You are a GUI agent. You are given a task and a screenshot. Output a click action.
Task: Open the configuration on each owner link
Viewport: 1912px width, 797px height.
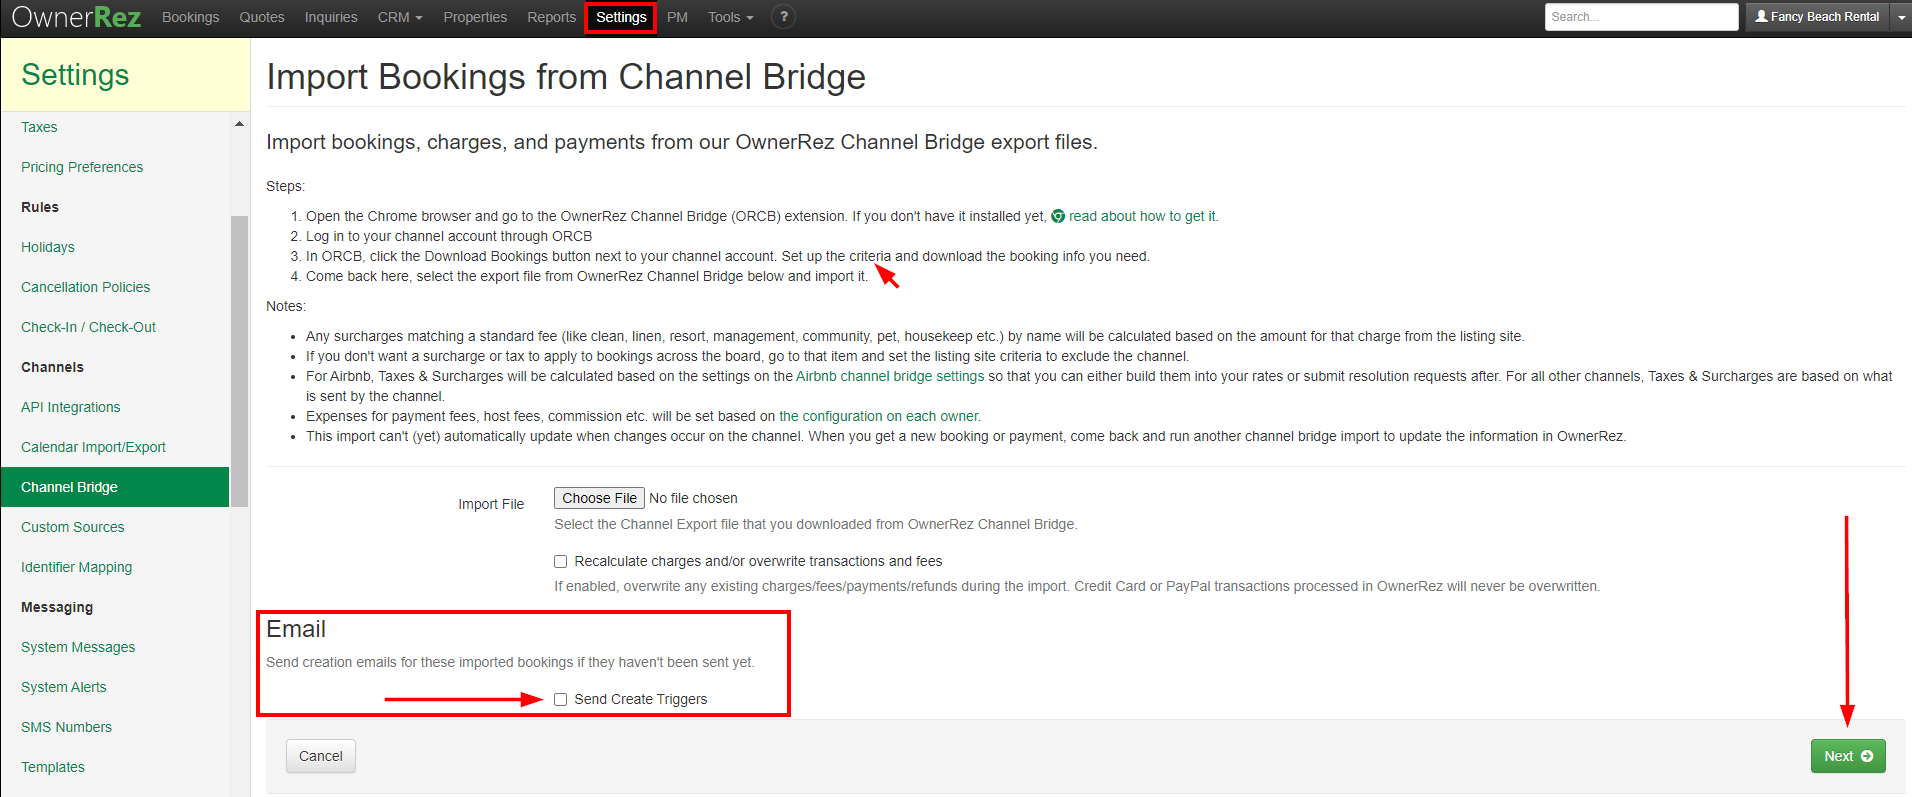[x=879, y=417]
